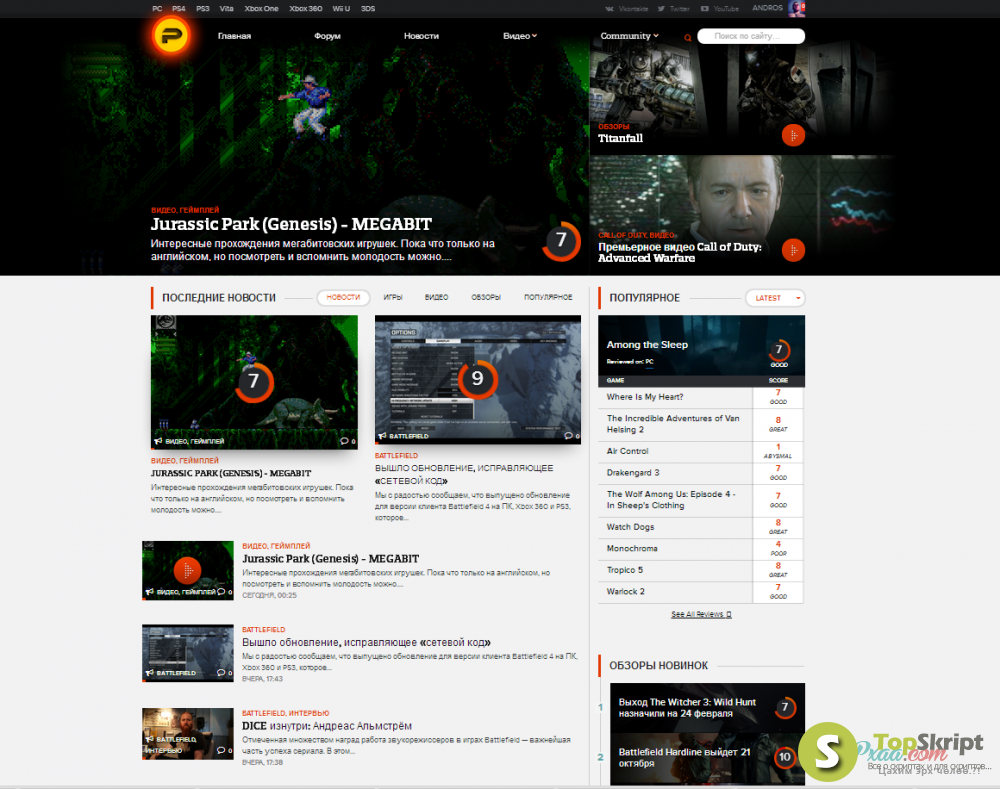
Task: Play the Call of Duty premiere video button
Action: (793, 250)
